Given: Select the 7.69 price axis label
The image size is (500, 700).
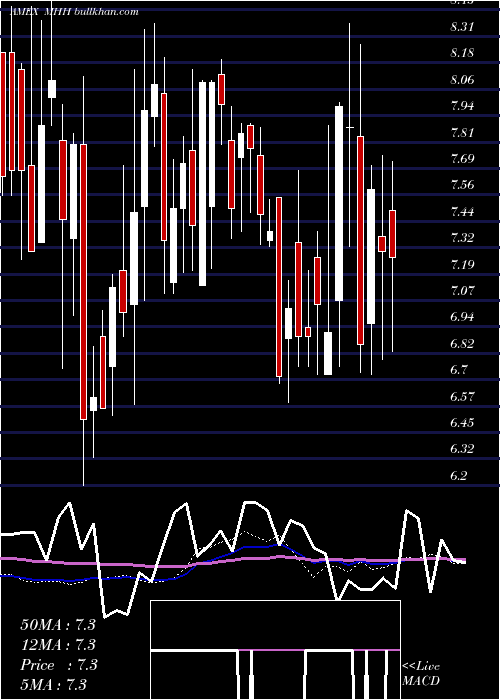Looking at the screenshot, I should click(462, 159).
